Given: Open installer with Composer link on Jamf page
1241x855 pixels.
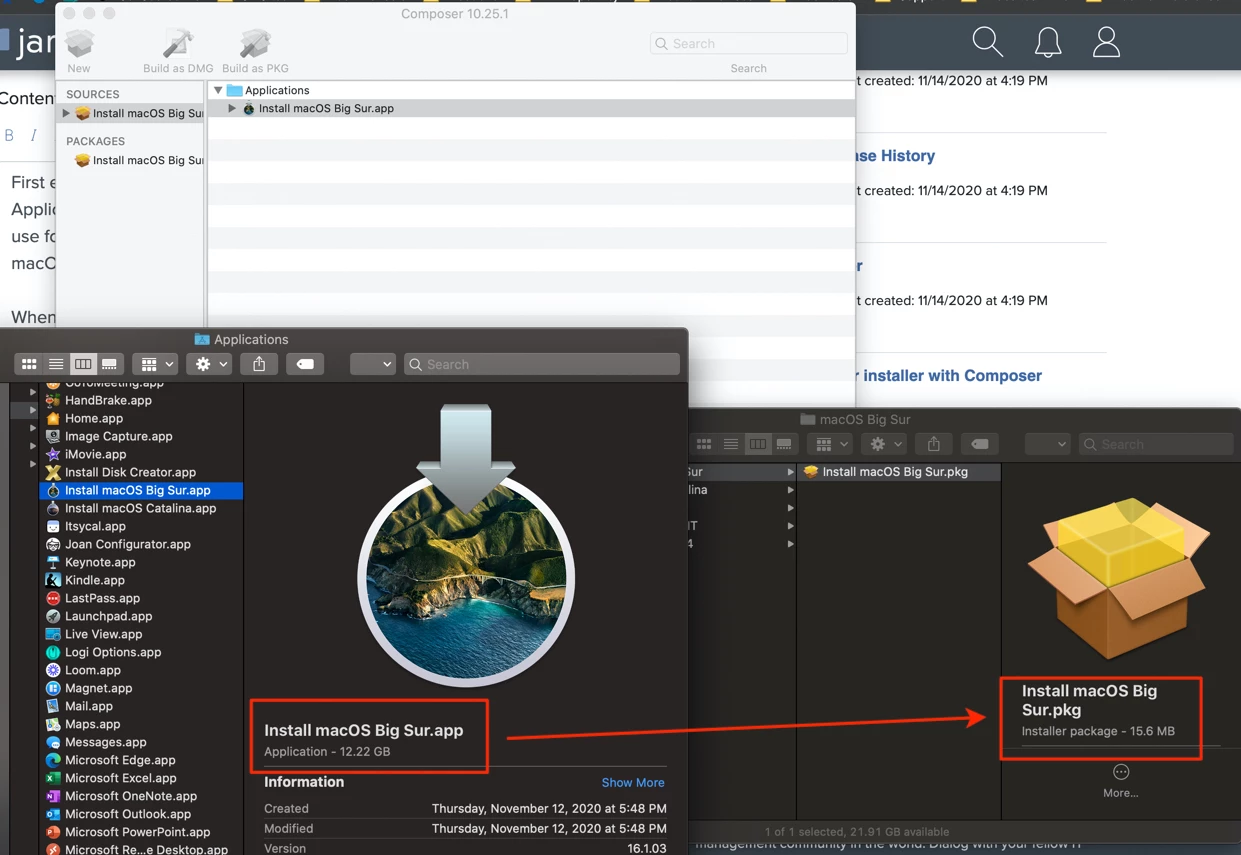Looking at the screenshot, I should coord(949,376).
